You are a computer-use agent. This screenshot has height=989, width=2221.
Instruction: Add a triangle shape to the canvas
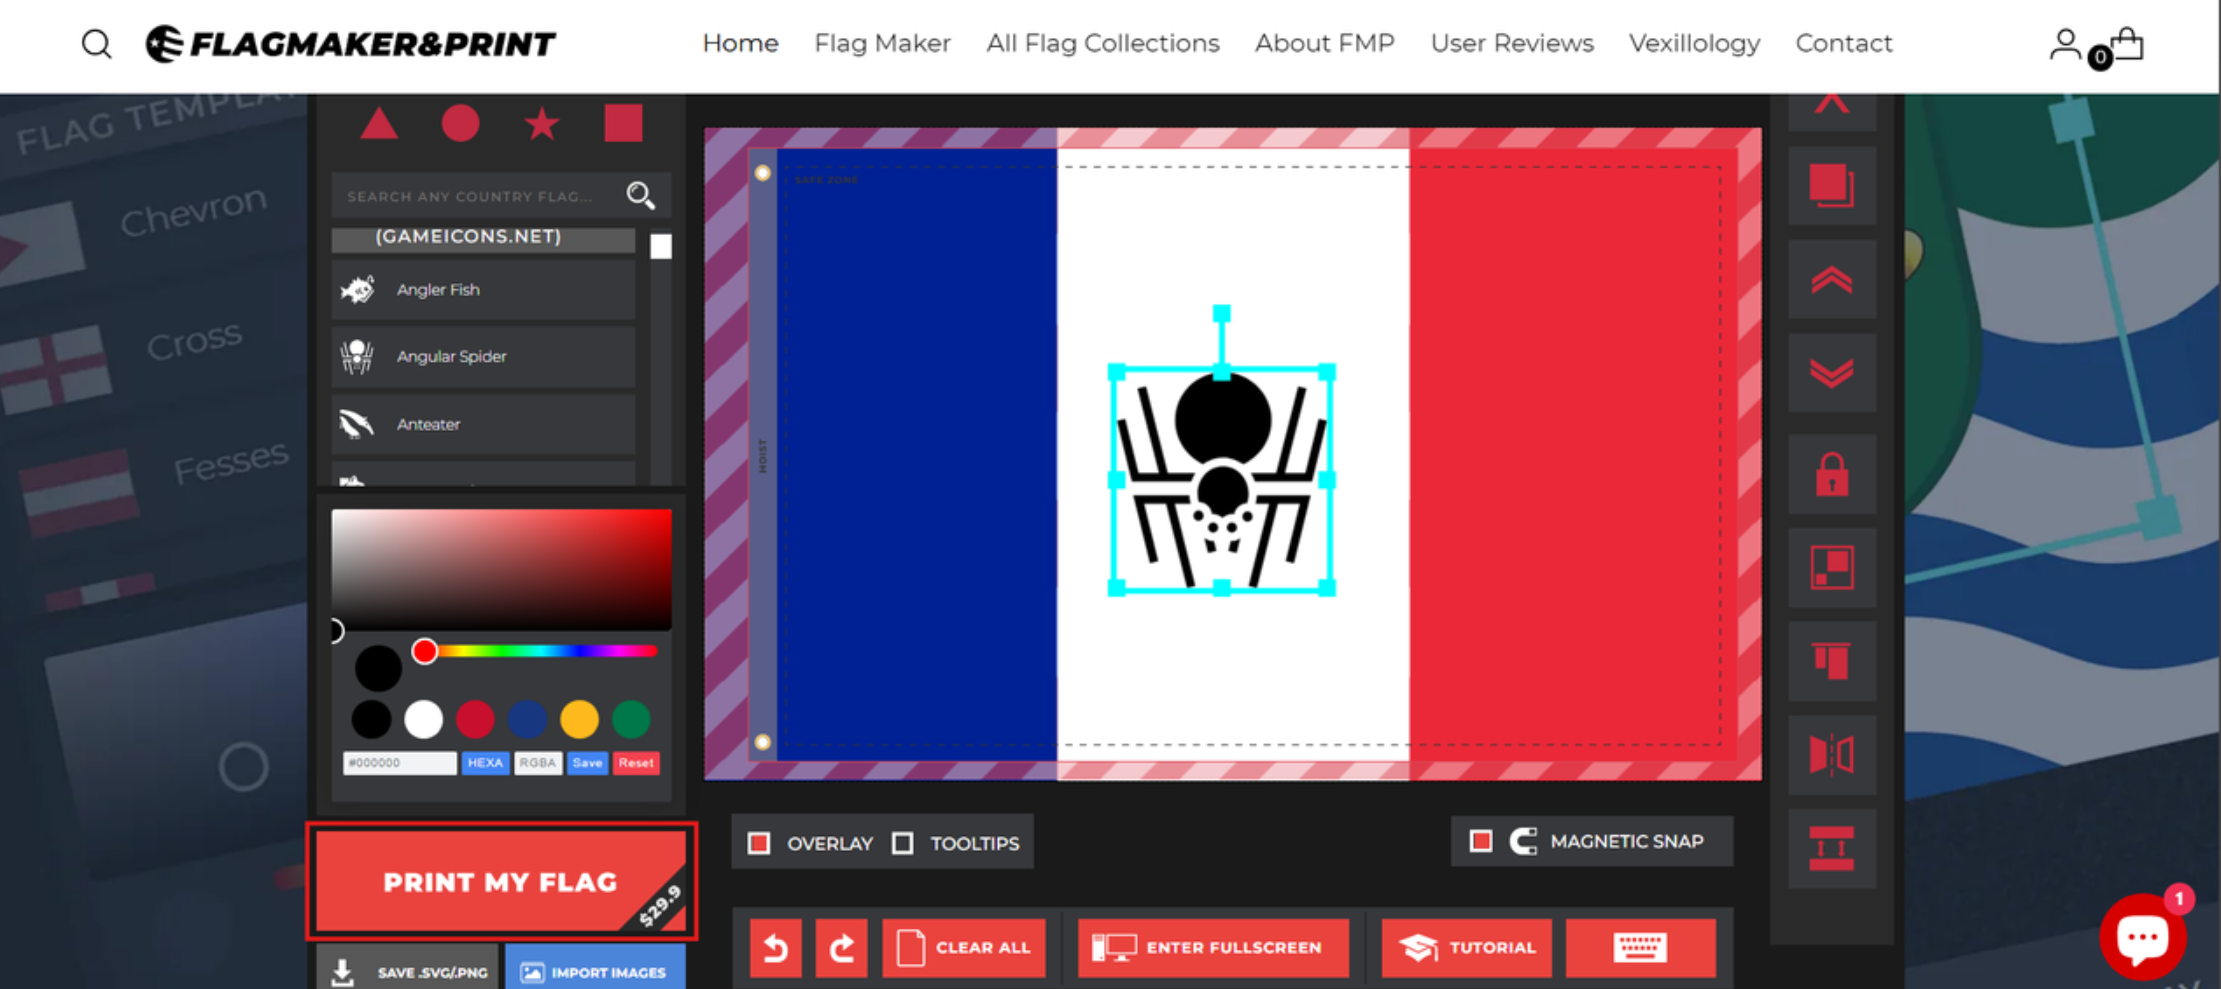tap(378, 123)
